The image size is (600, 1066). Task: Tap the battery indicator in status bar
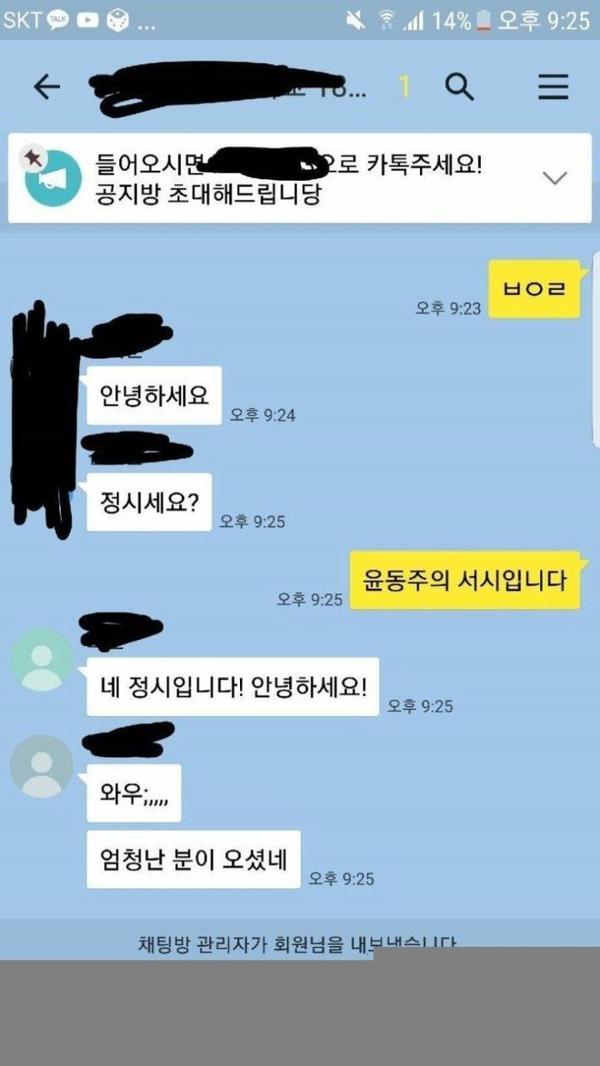click(x=483, y=20)
